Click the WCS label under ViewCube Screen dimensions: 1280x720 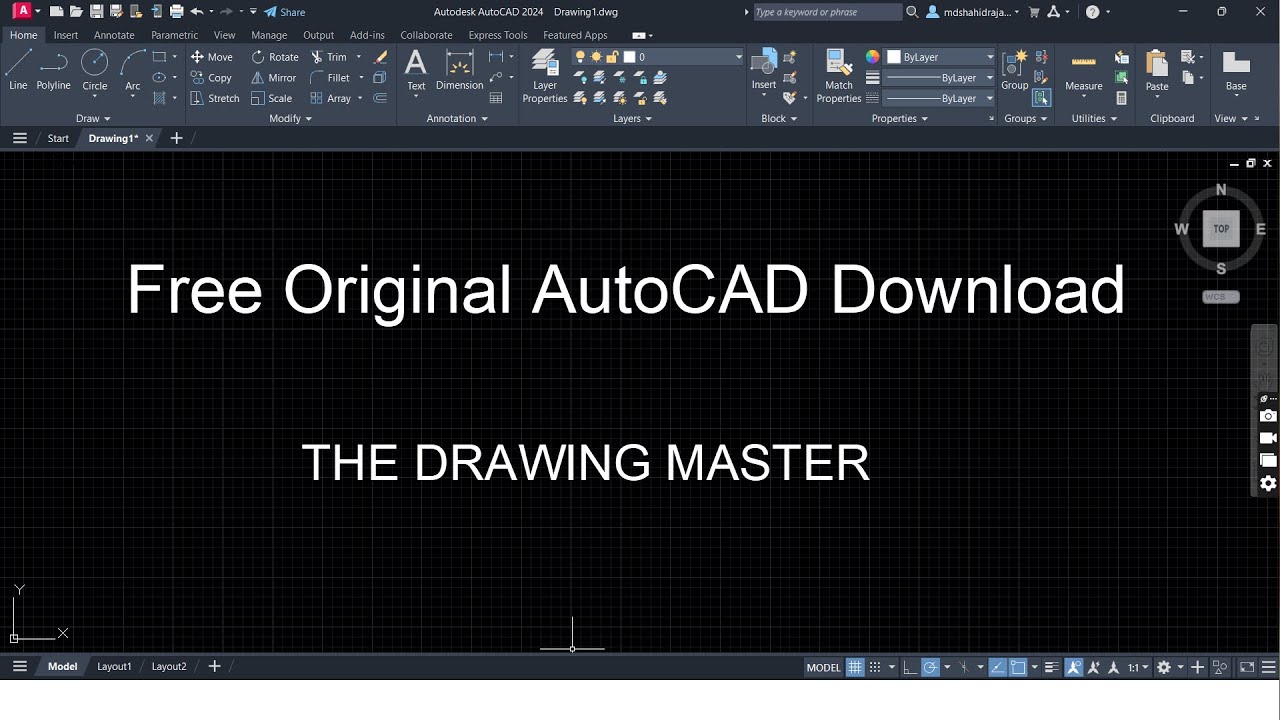1220,297
